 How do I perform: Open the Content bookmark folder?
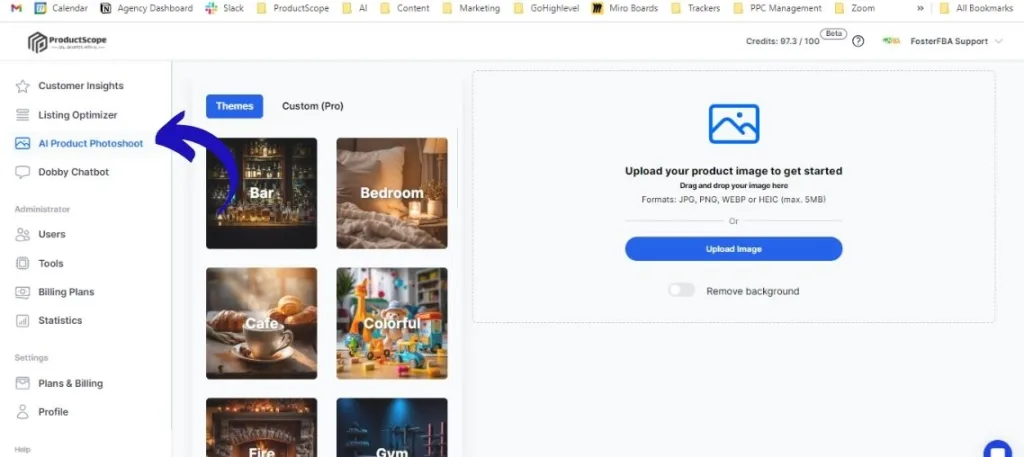[x=405, y=8]
